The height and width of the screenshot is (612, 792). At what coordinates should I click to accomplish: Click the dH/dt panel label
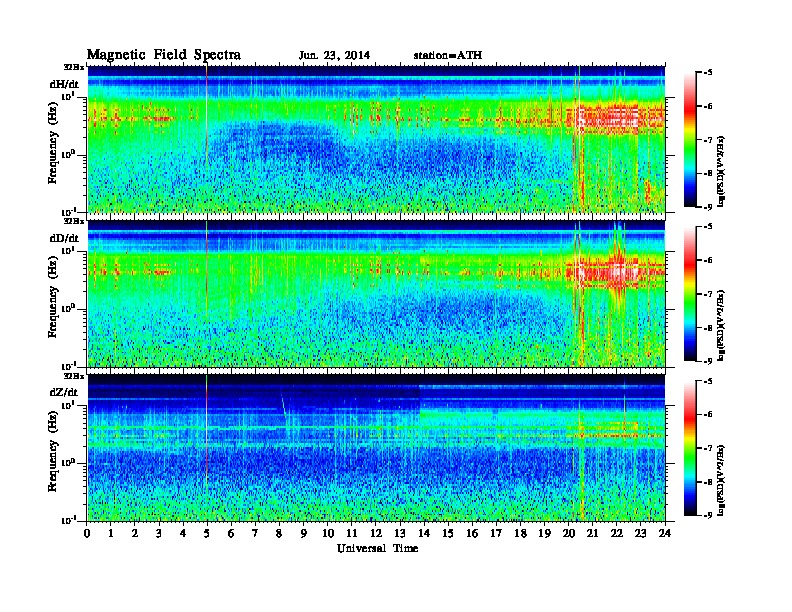pyautogui.click(x=64, y=84)
